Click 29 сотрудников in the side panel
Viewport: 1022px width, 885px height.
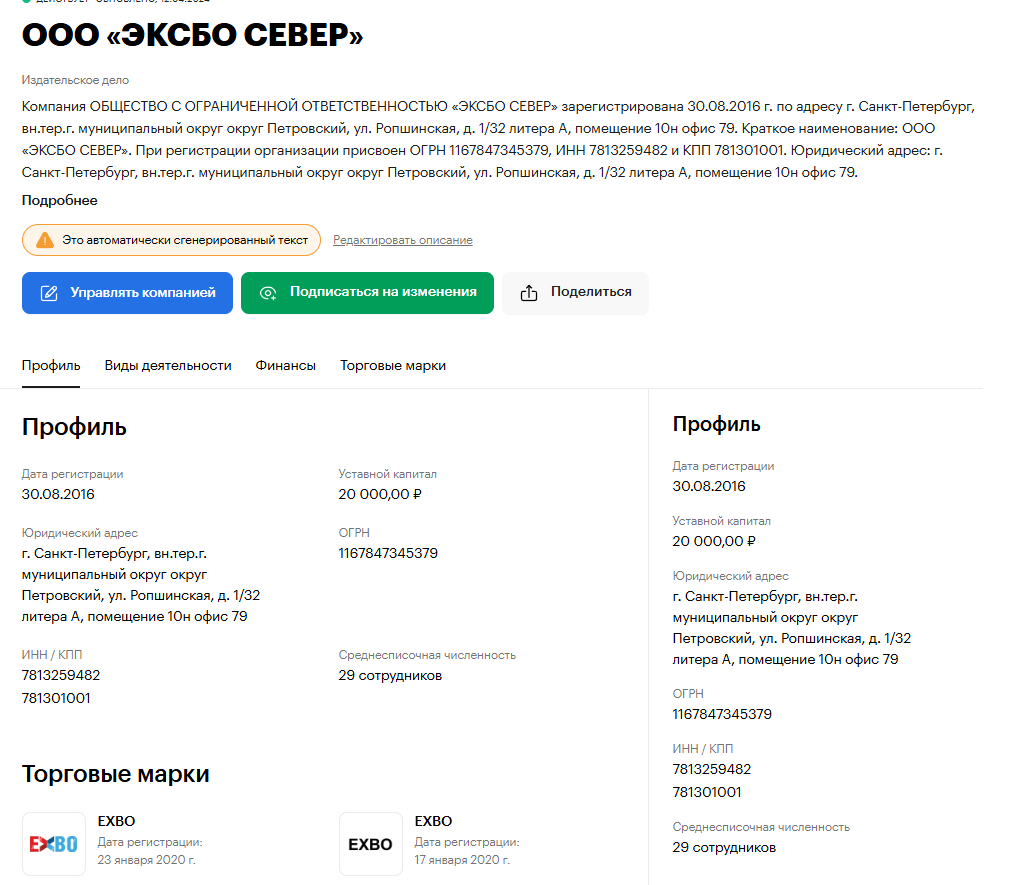pos(724,847)
